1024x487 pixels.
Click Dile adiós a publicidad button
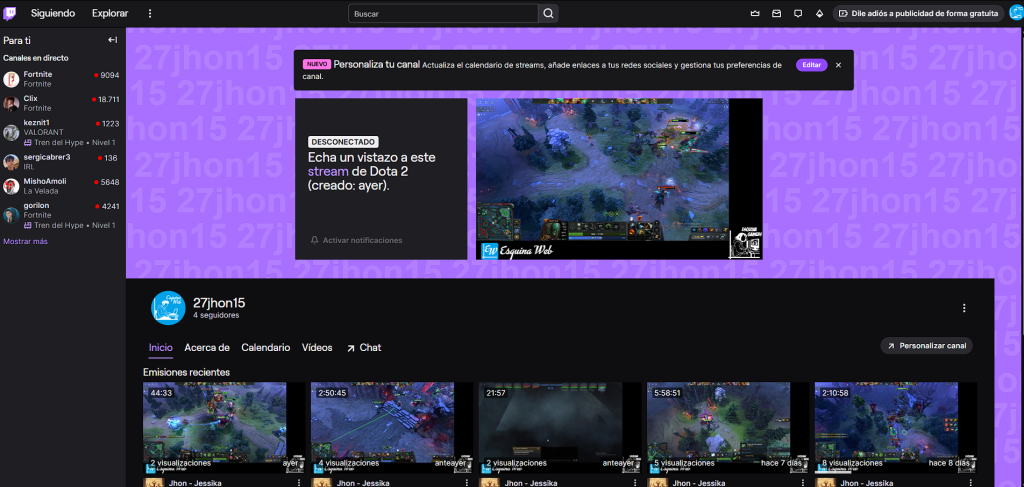pos(918,13)
